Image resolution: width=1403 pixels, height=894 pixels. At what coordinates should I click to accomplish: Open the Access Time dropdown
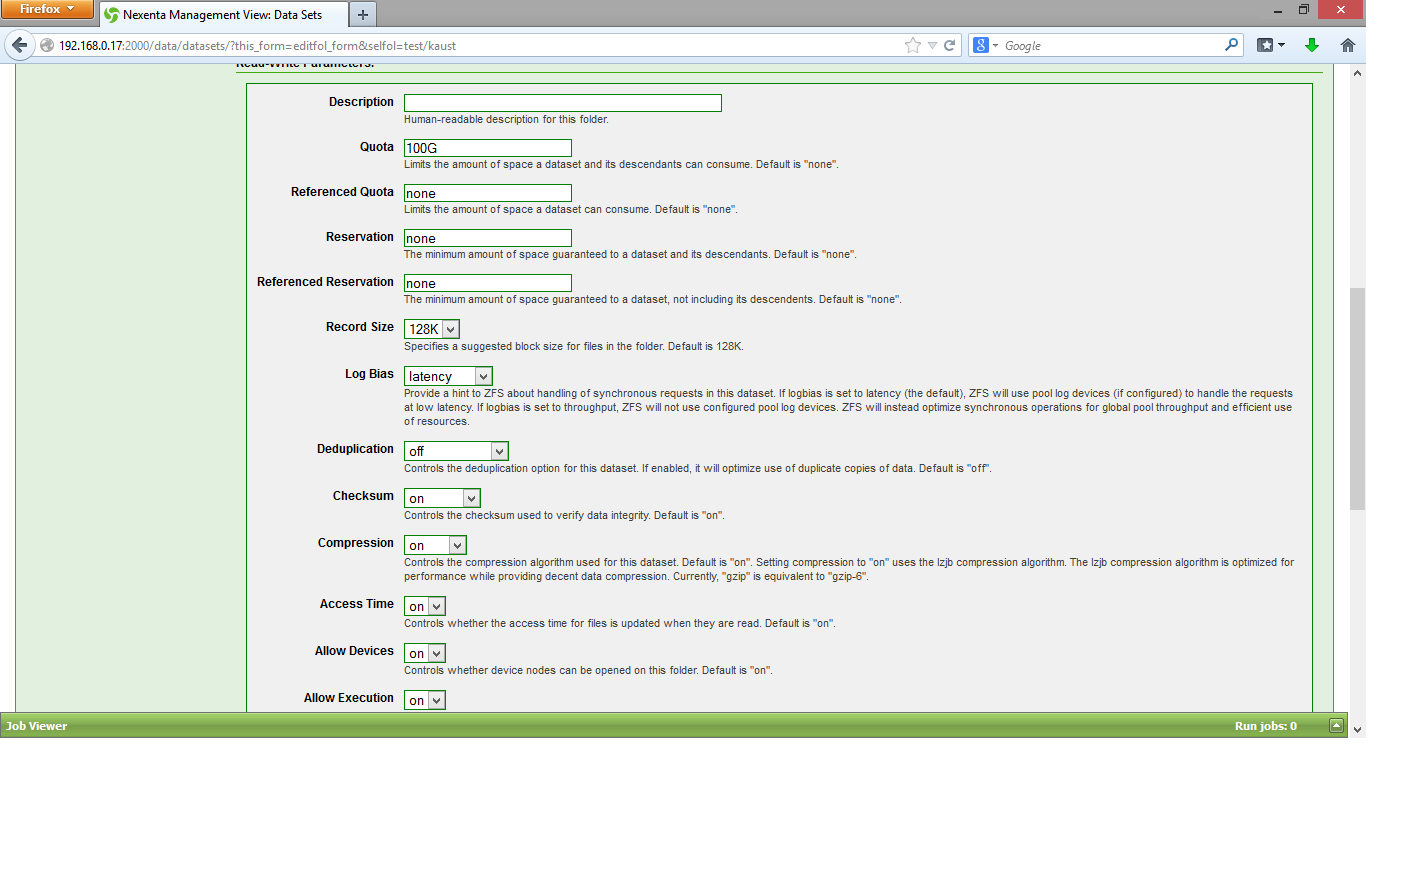point(425,606)
